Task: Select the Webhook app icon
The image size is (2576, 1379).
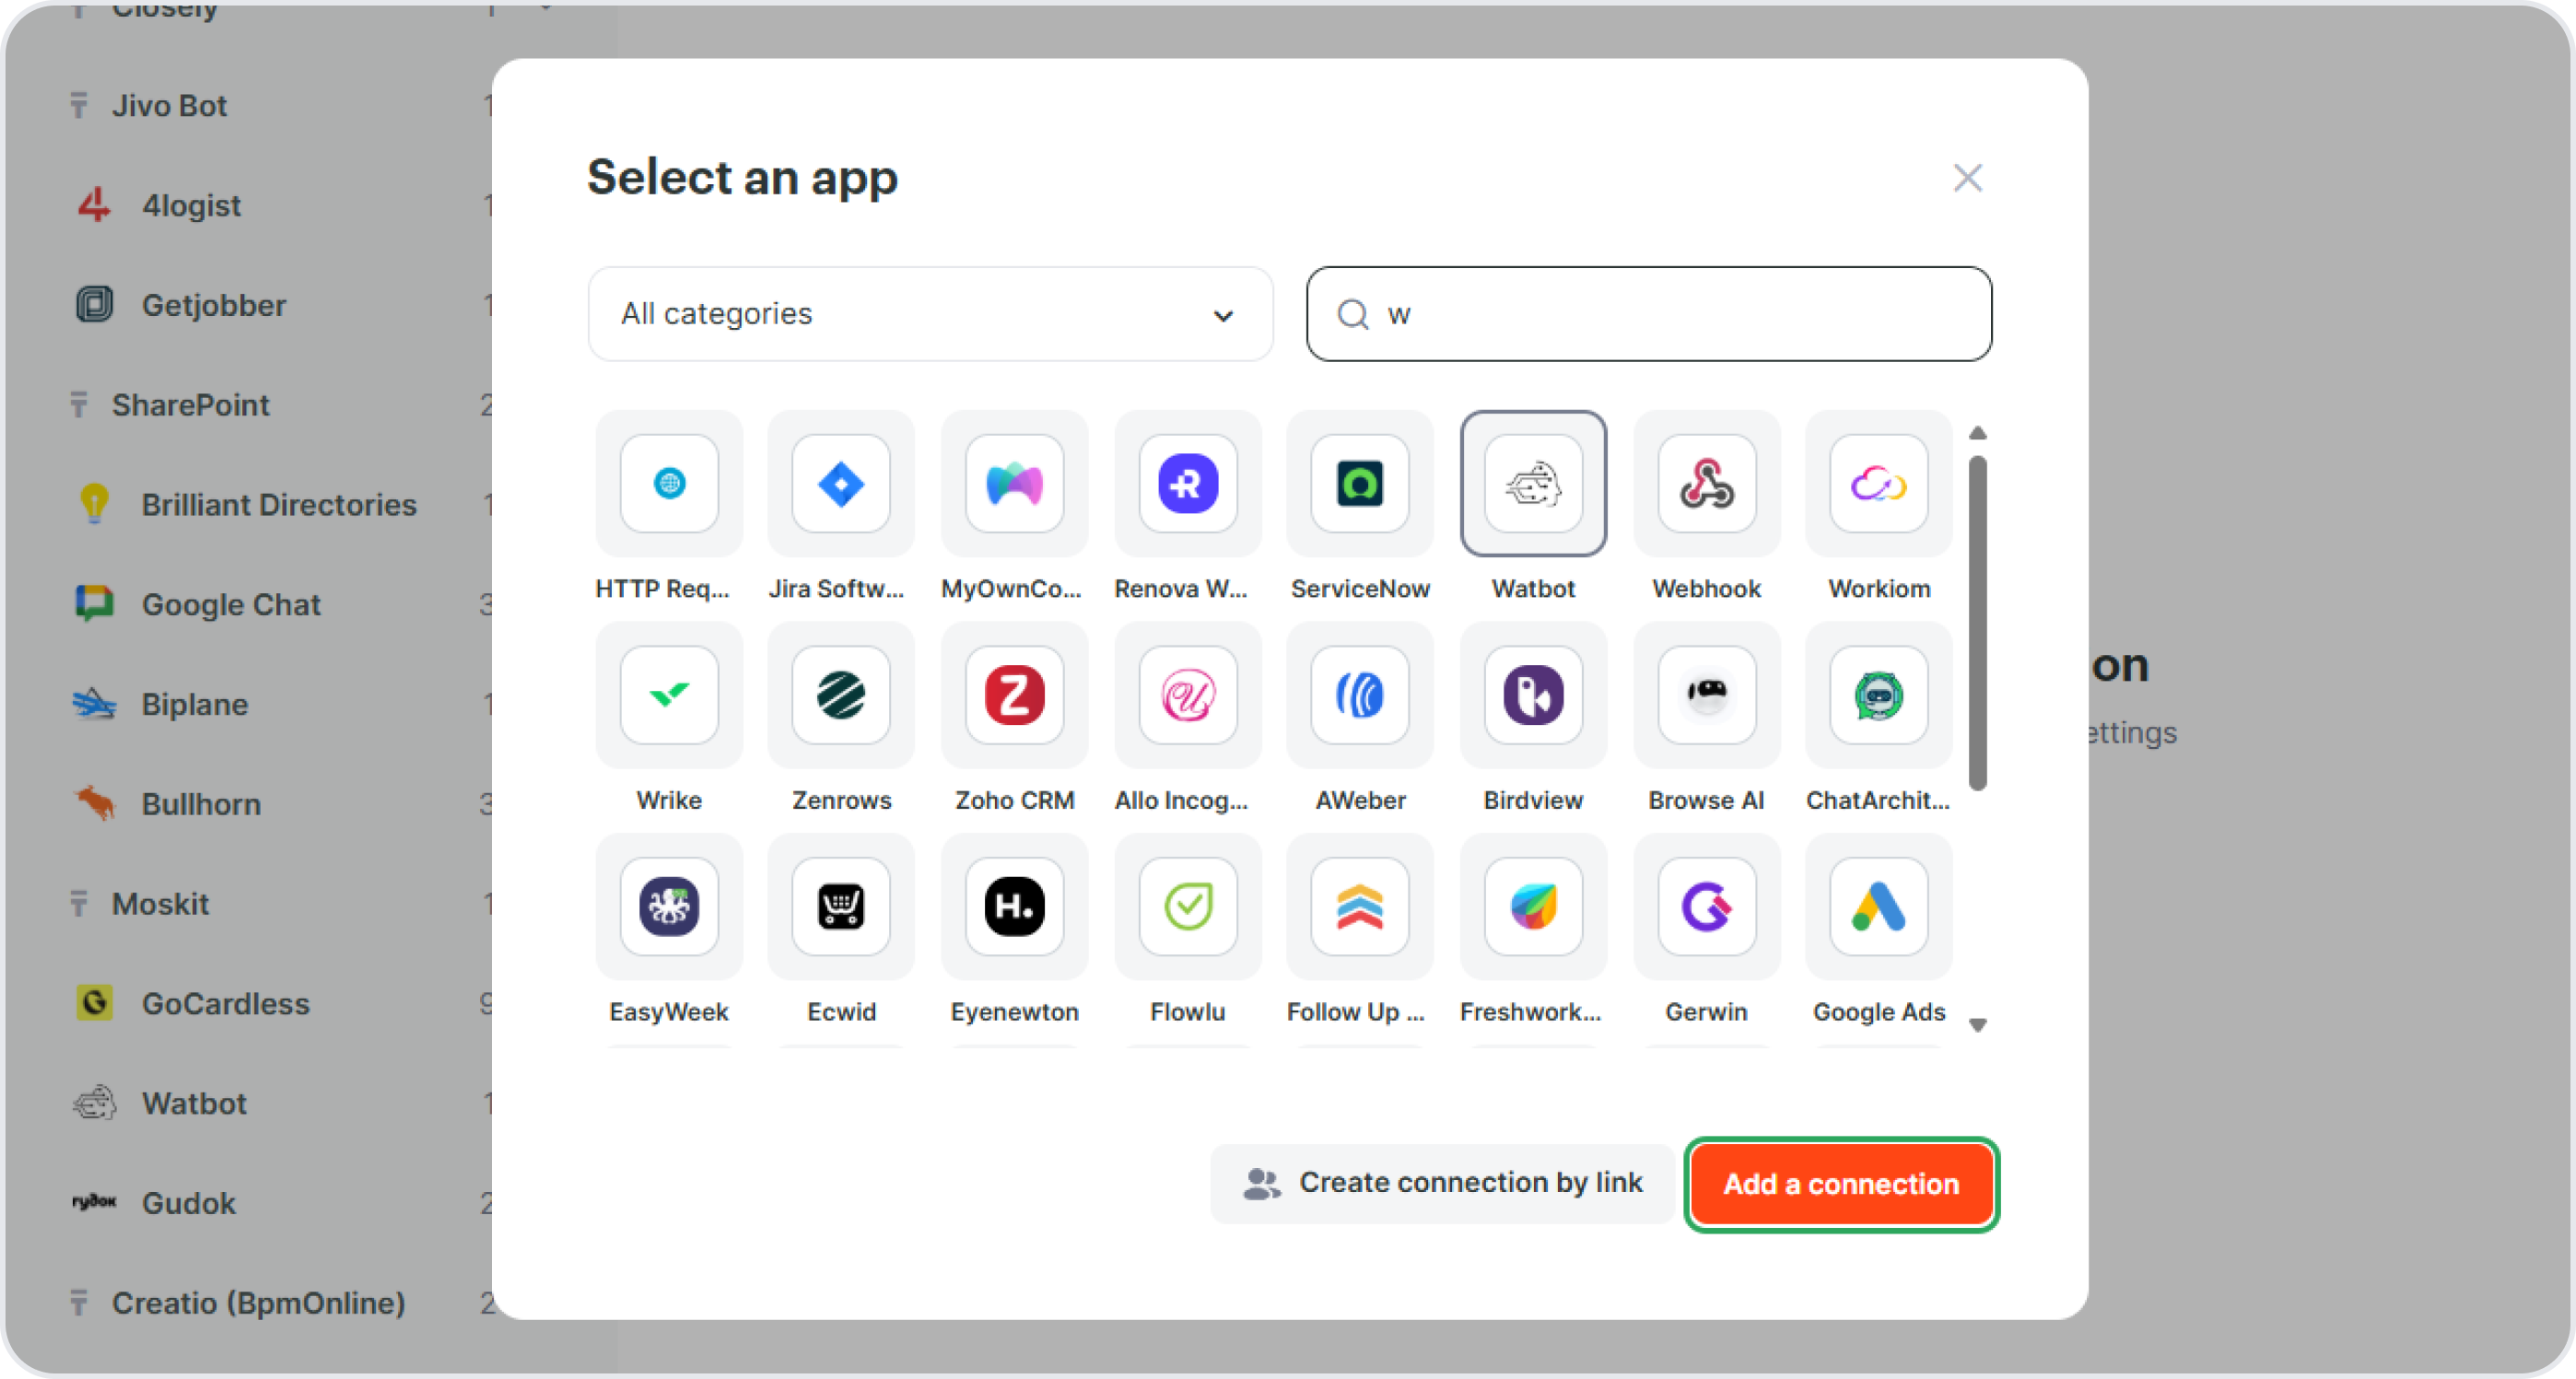Action: (1706, 484)
